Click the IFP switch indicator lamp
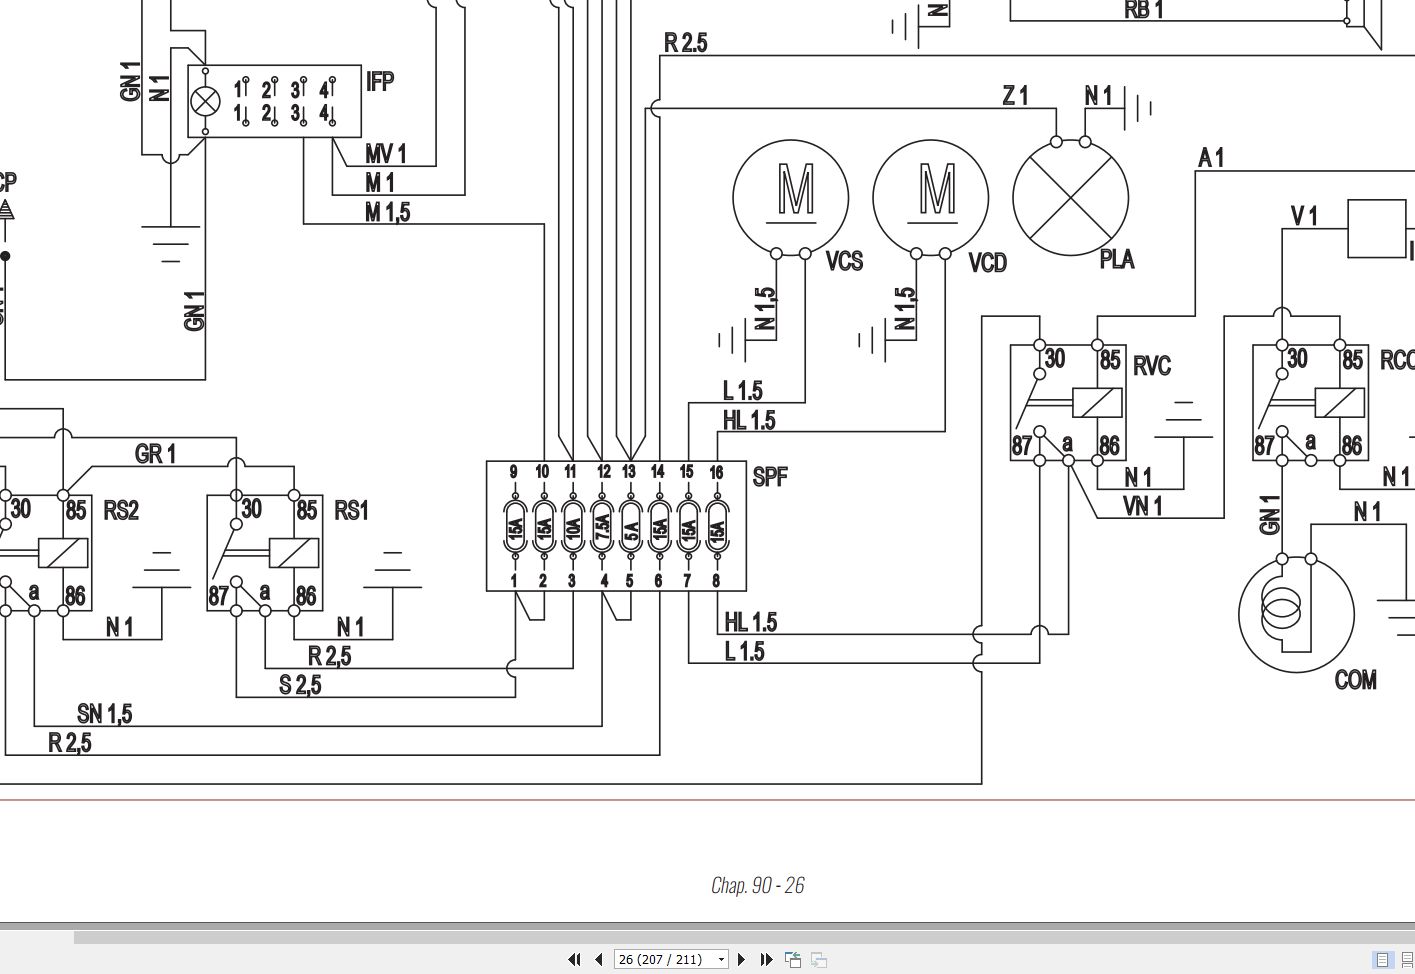Screen dimensions: 1415x974 coord(206,102)
